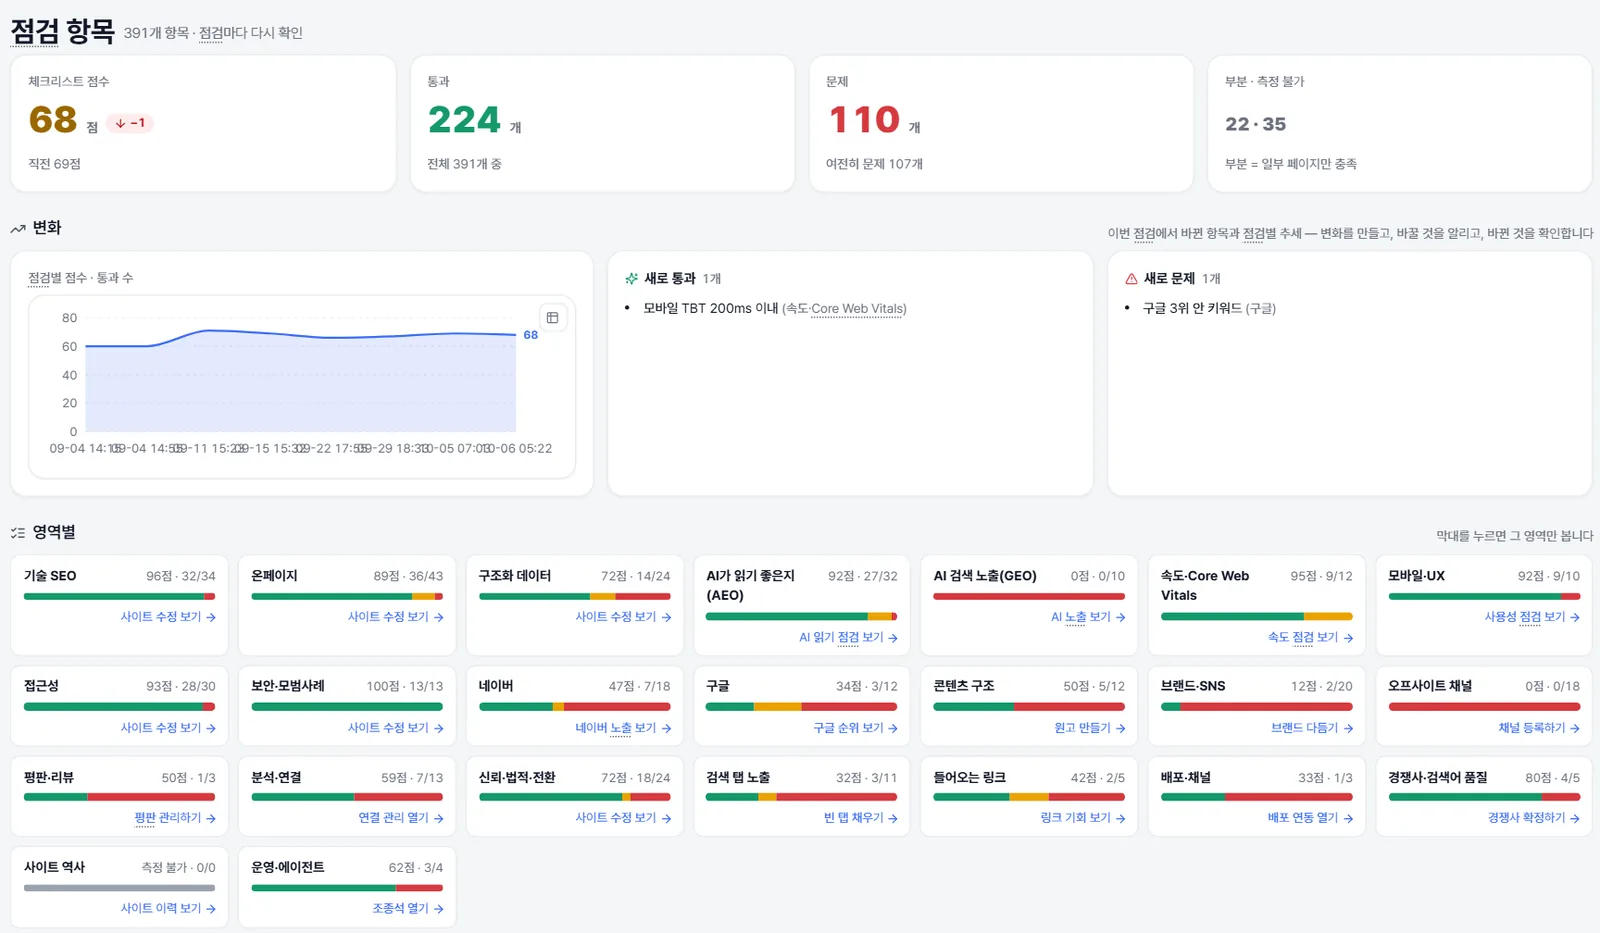Click the 68 endpoint label on chart

531,335
